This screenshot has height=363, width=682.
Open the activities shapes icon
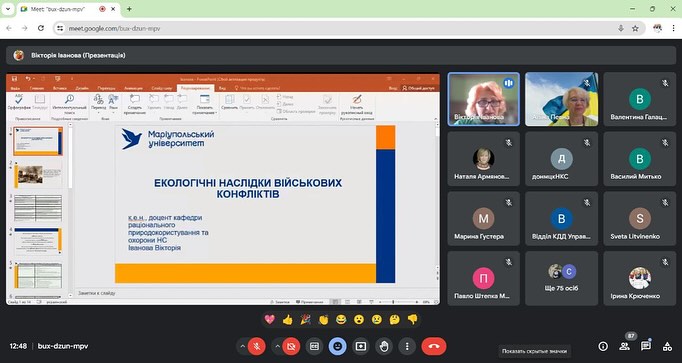(x=667, y=346)
